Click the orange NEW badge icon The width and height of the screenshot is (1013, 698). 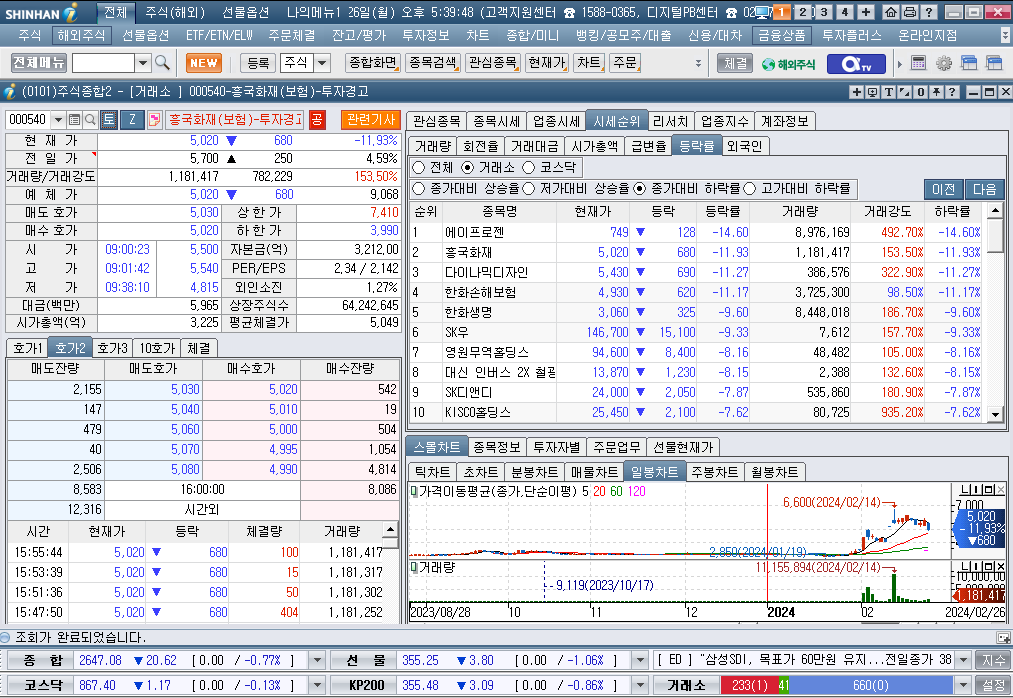pos(204,63)
